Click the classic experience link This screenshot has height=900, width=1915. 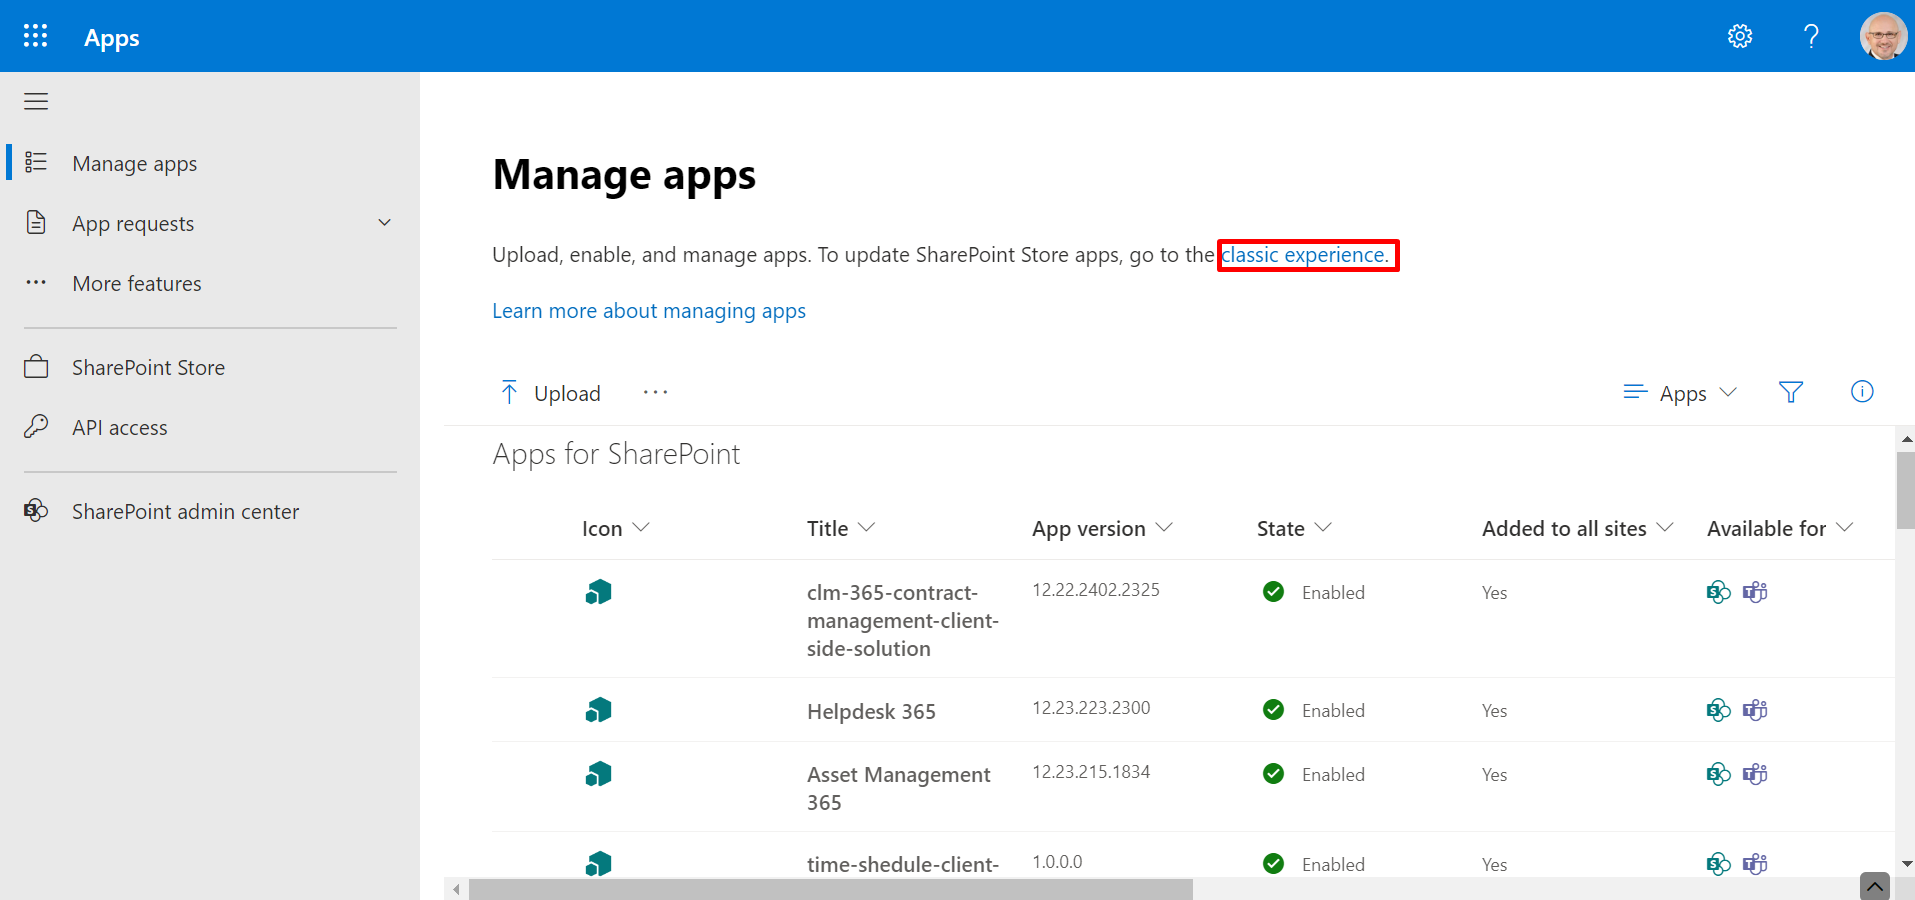pyautogui.click(x=1305, y=255)
